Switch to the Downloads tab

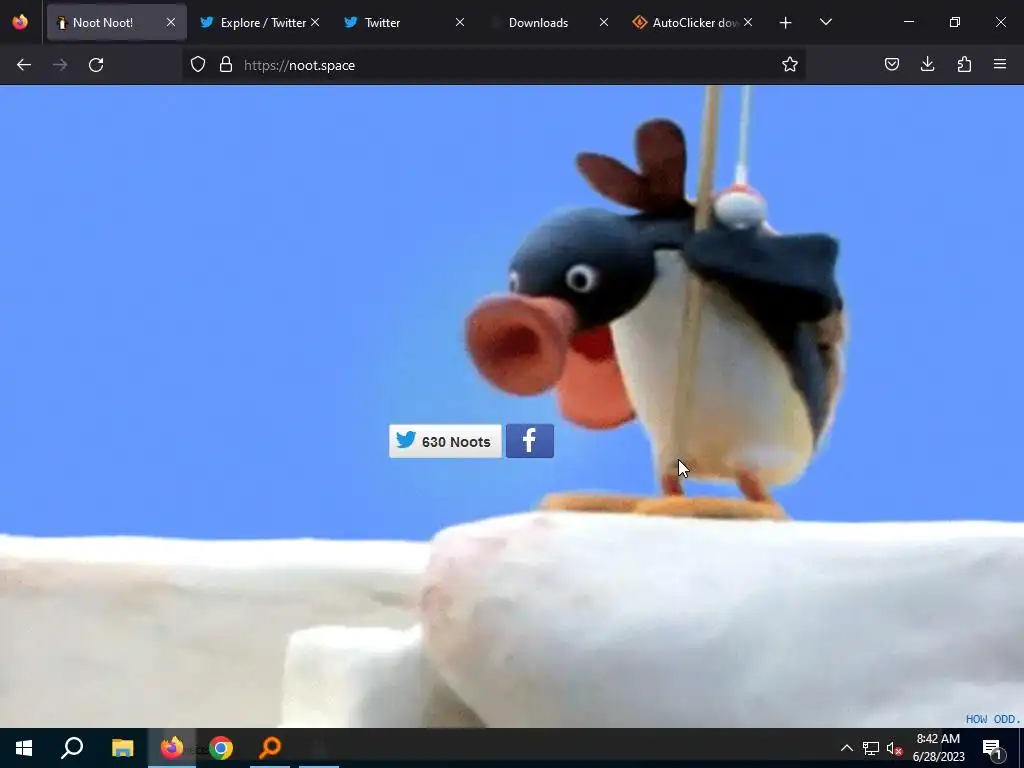pyautogui.click(x=549, y=22)
